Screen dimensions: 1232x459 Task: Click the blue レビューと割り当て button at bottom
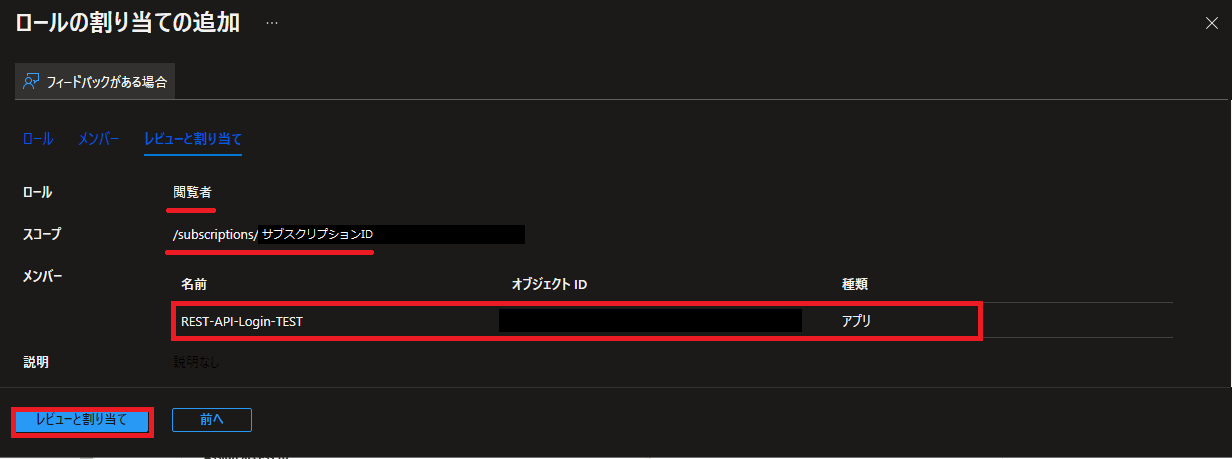[x=82, y=420]
